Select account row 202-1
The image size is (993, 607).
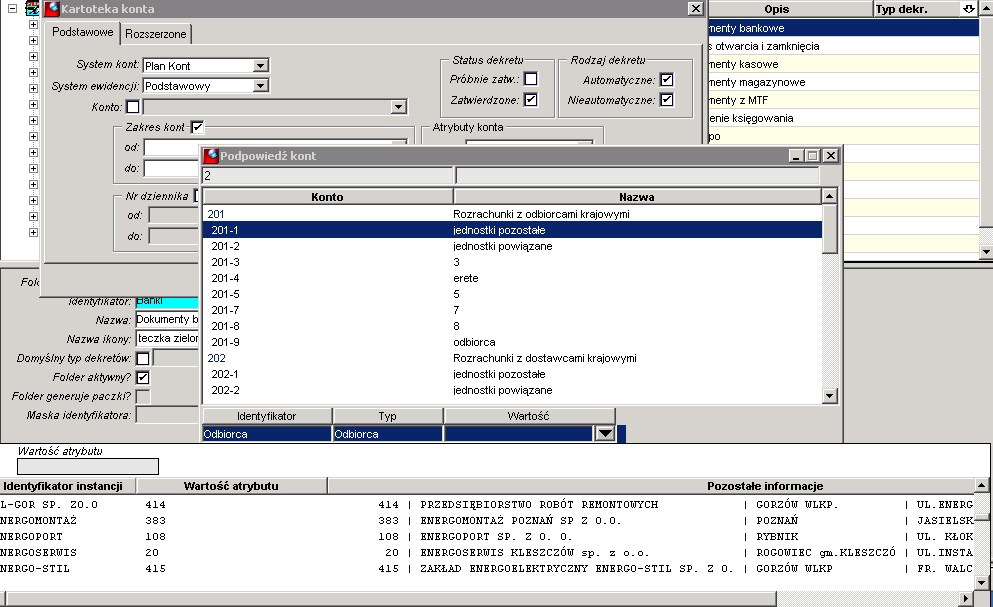pos(512,374)
